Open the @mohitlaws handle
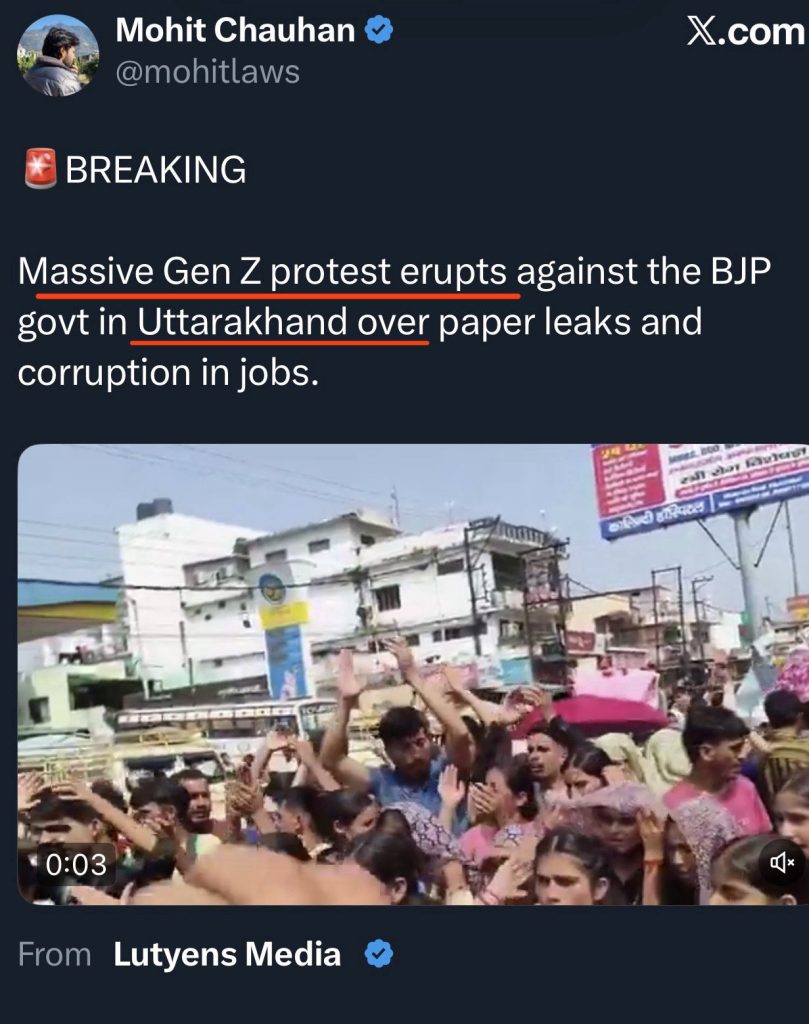Screen dimensions: 809x1024 click(207, 72)
